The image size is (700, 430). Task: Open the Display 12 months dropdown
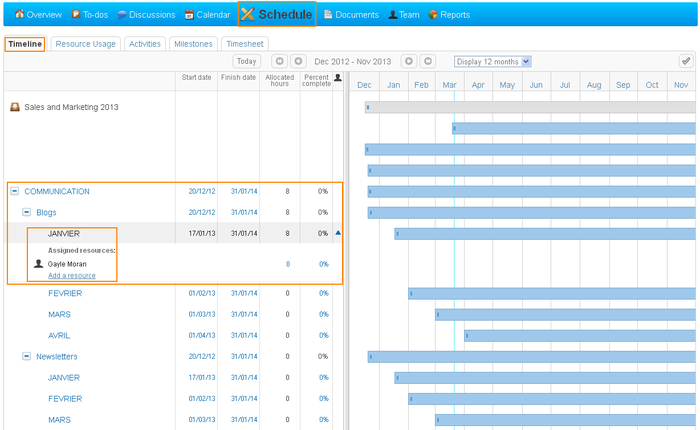click(492, 62)
